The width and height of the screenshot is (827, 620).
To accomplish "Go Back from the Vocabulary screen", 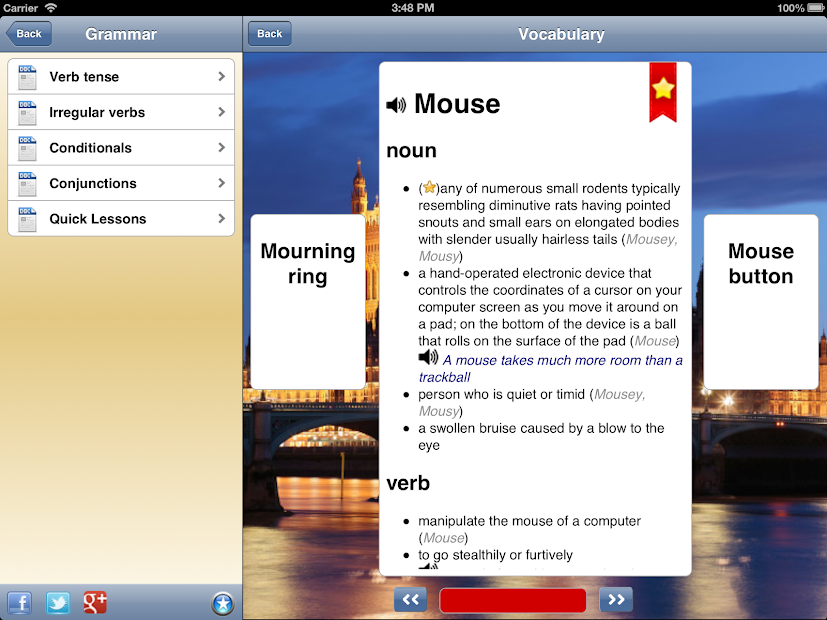I will tap(268, 33).
